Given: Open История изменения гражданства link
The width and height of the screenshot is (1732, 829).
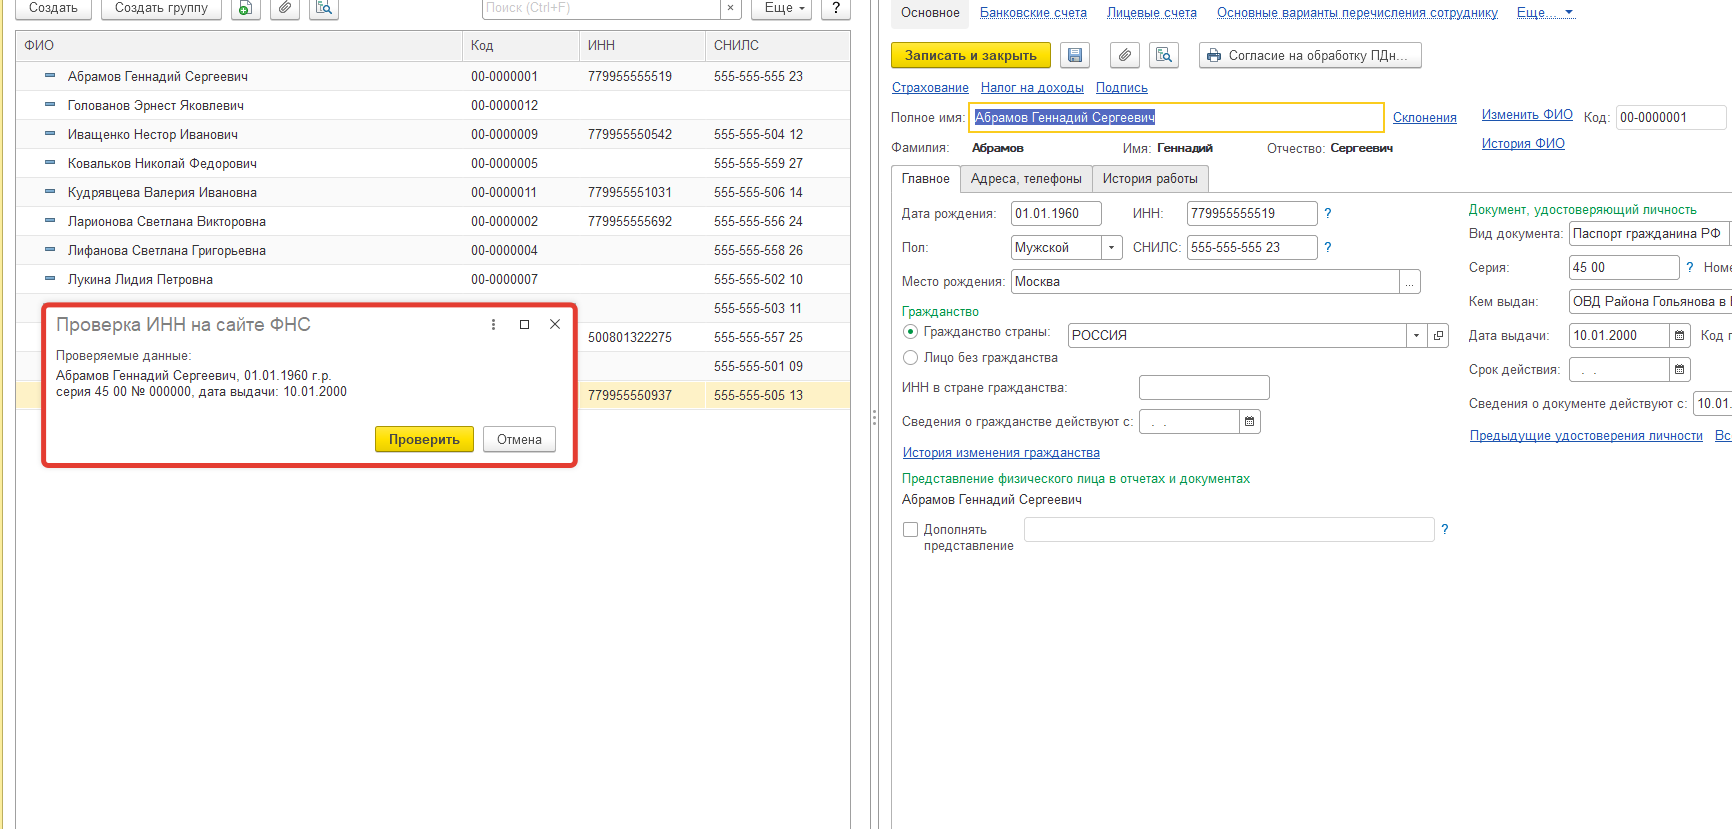Looking at the screenshot, I should click(1001, 452).
